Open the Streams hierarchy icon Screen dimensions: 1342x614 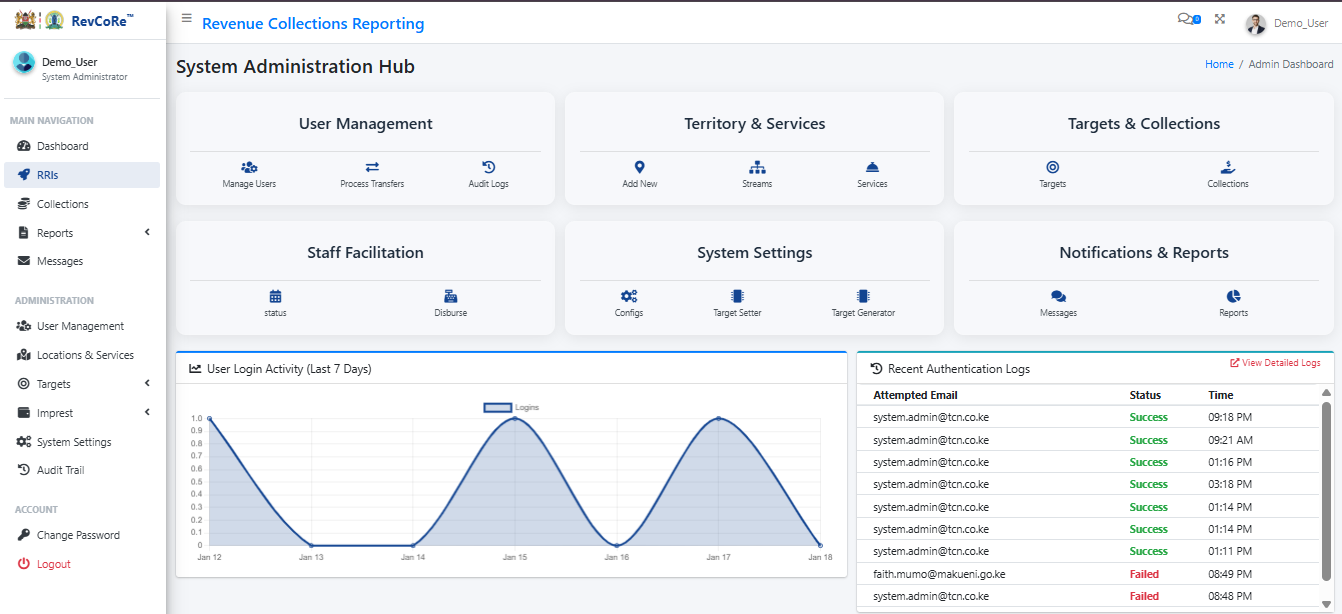click(x=757, y=168)
